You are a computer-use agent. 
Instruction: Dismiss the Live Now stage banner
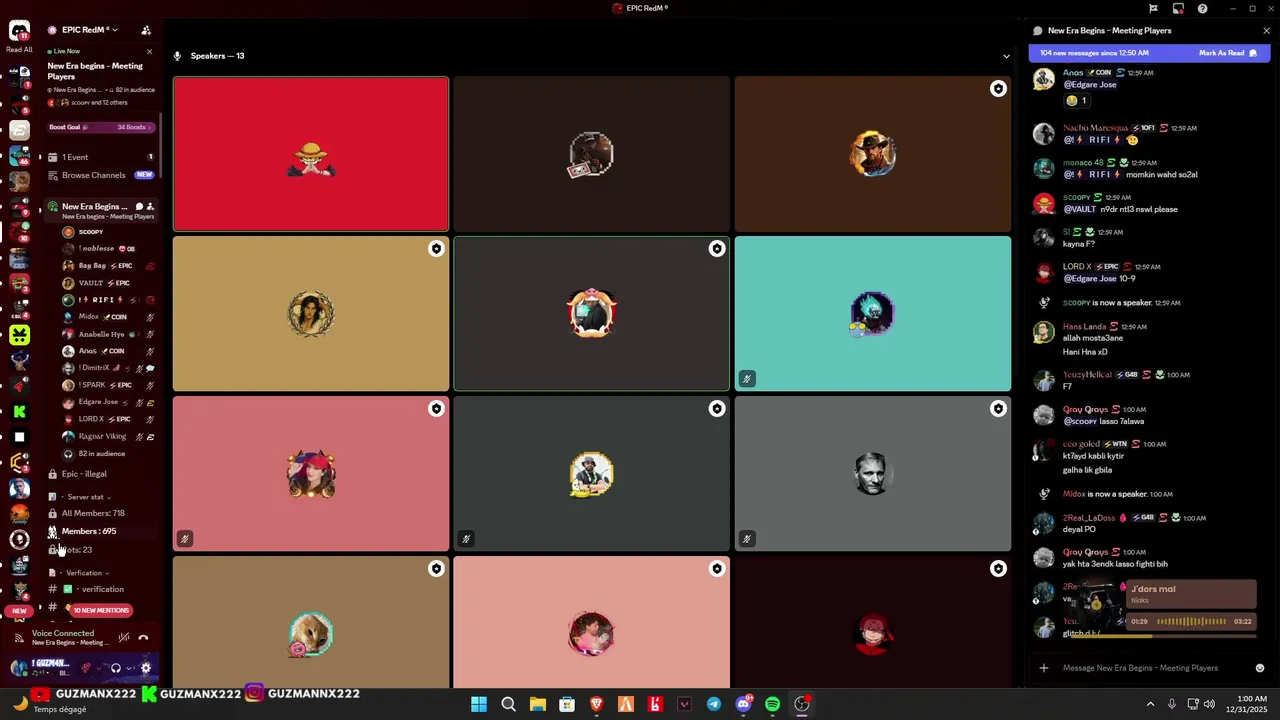(149, 51)
